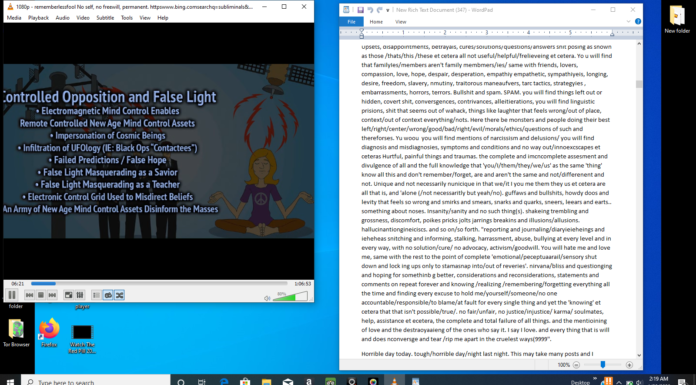Toggle VLC fullscreen video button
This screenshot has height=385, width=696.
[68, 295]
